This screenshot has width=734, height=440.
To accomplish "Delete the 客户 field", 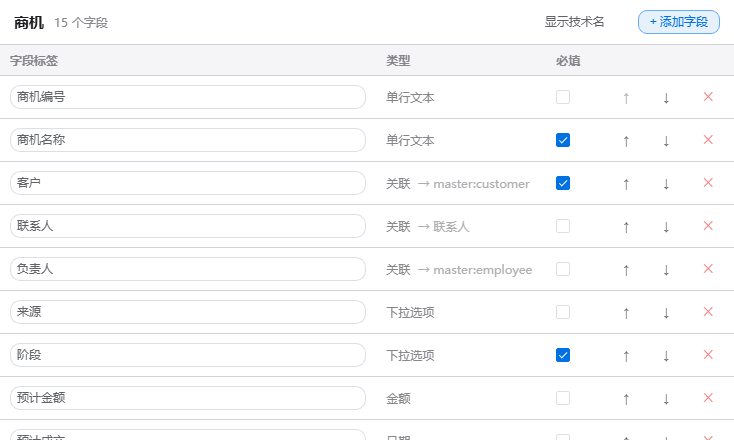I will (x=708, y=183).
